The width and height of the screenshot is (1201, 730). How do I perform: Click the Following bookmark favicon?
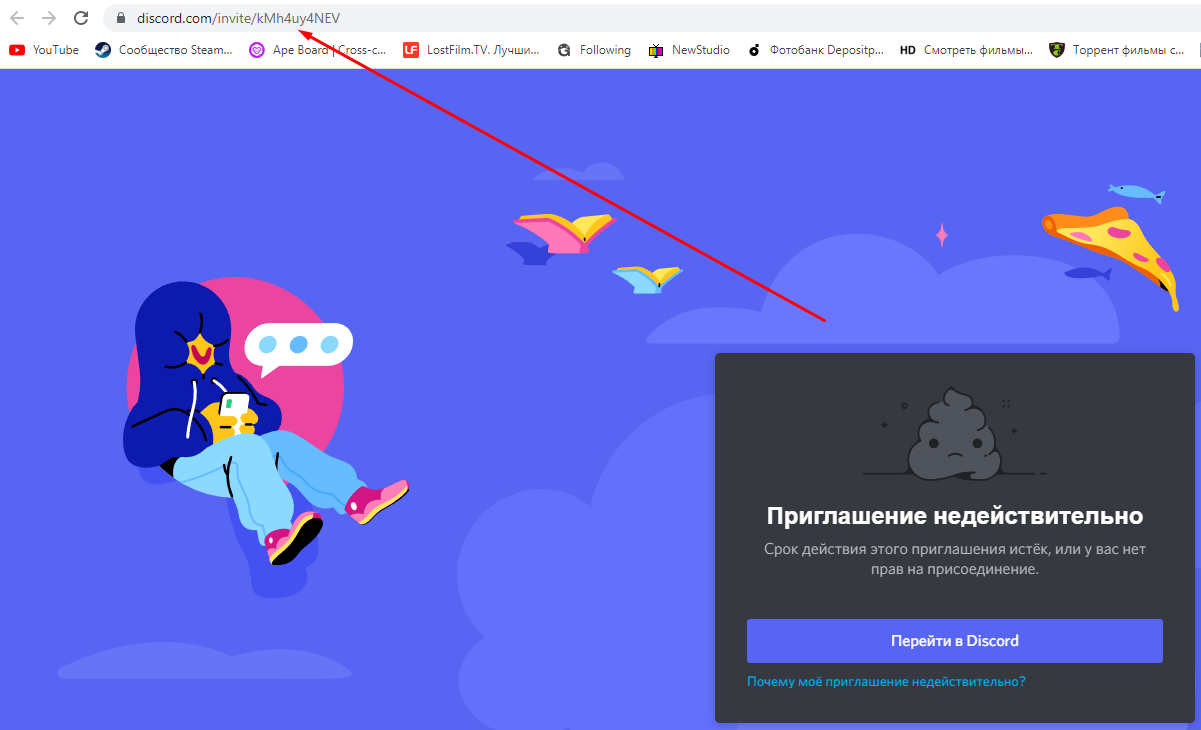(565, 50)
